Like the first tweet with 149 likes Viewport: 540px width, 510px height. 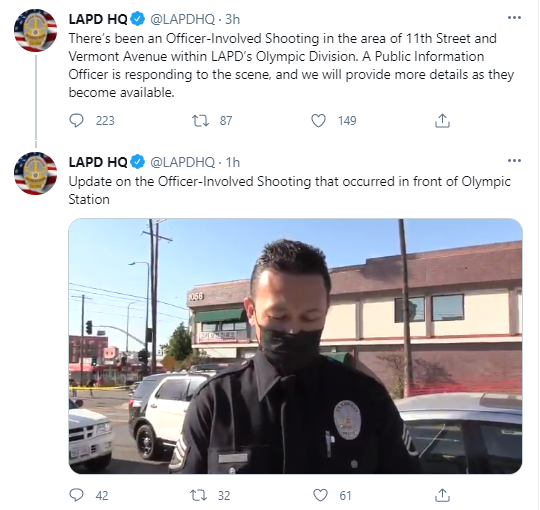click(318, 121)
